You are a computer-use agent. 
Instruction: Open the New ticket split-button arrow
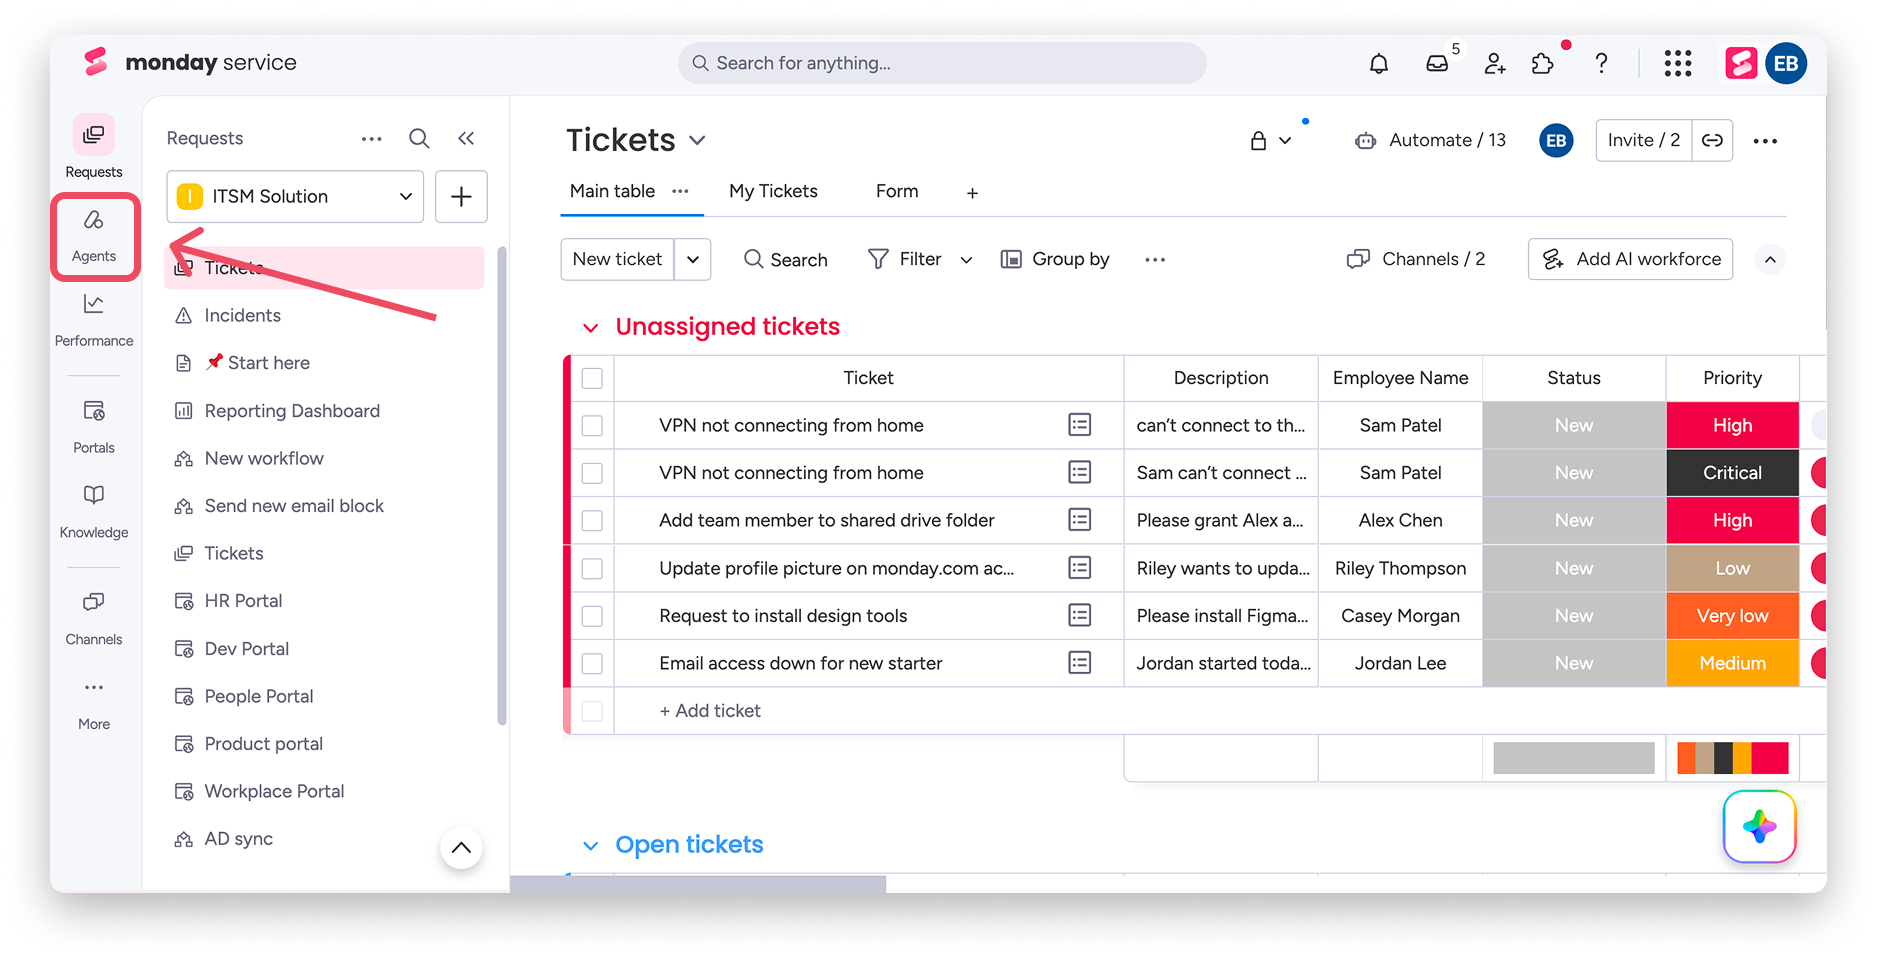693,259
